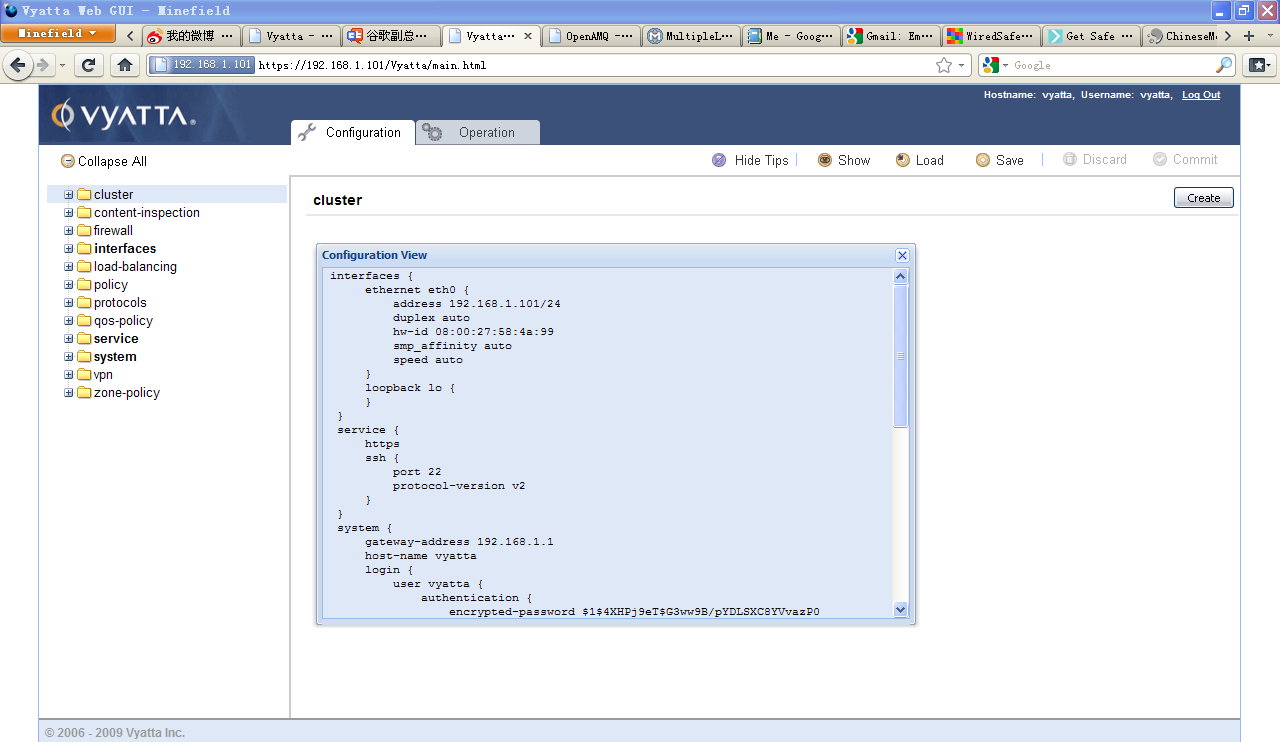This screenshot has height=742, width=1280.
Task: Expand the firewall tree node
Action: pos(69,231)
